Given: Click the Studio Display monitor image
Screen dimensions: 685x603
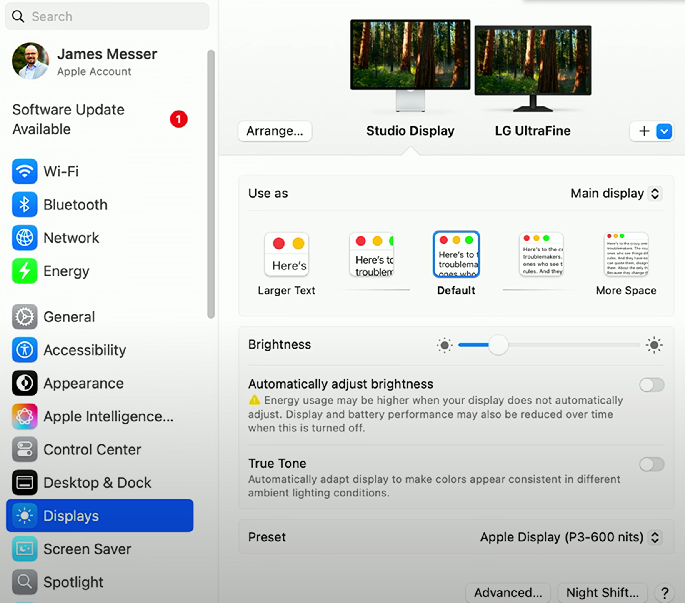Looking at the screenshot, I should [410, 65].
